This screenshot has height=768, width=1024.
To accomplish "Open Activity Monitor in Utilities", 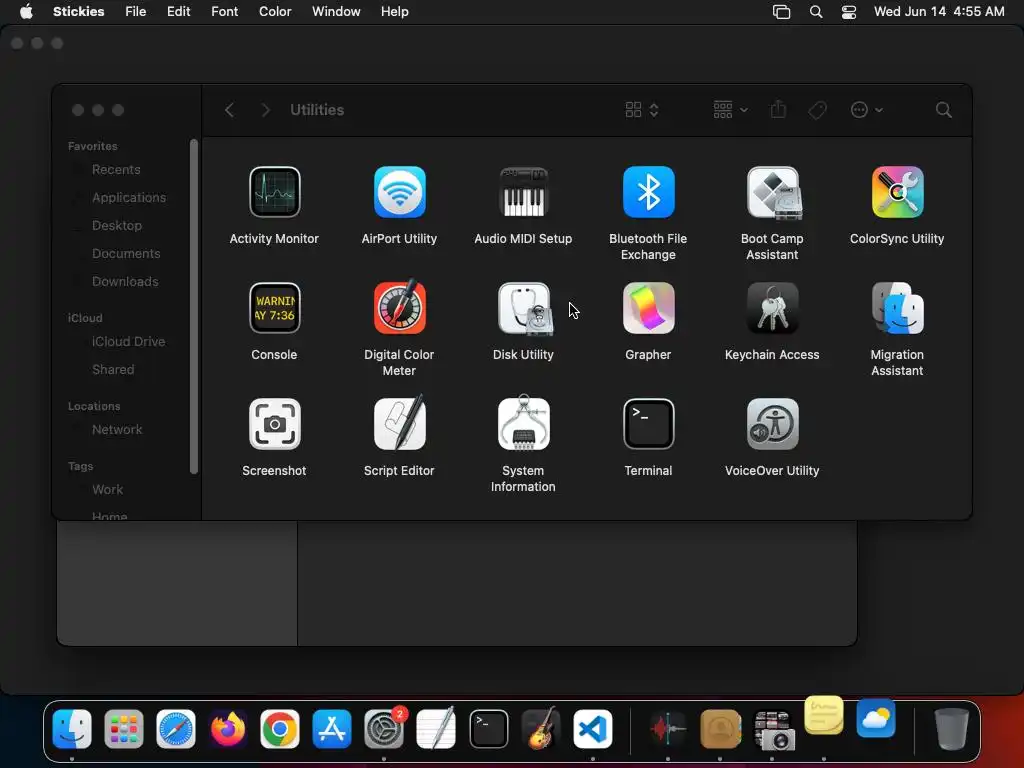I will click(x=274, y=192).
